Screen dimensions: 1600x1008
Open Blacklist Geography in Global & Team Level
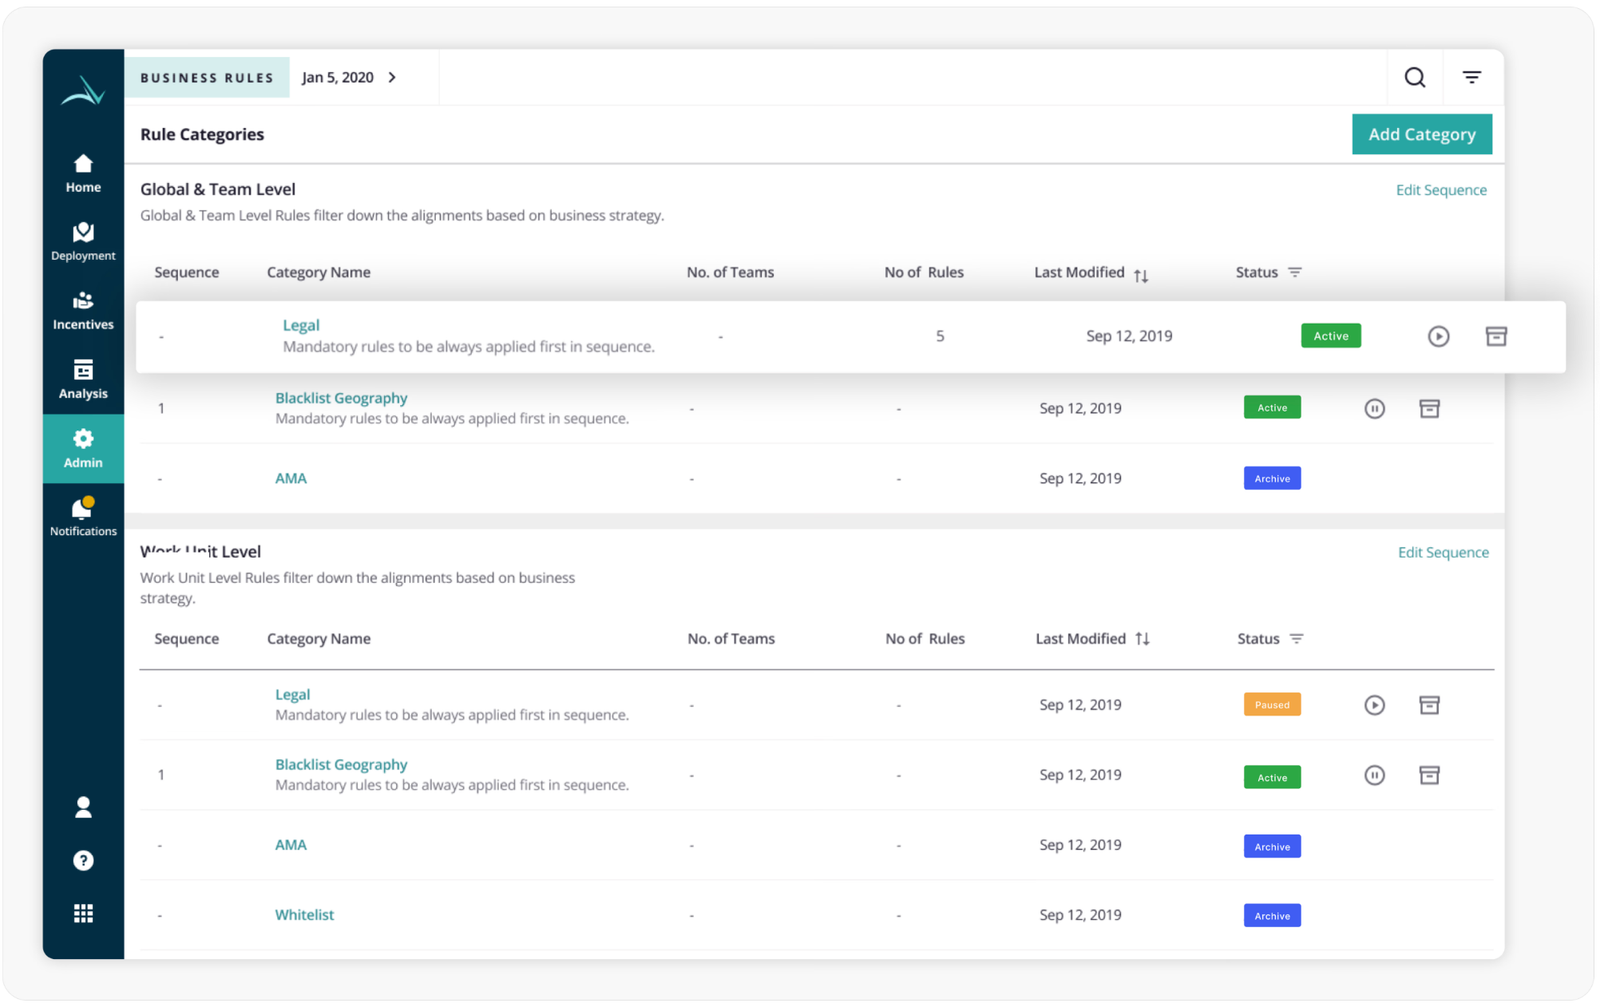pos(341,398)
